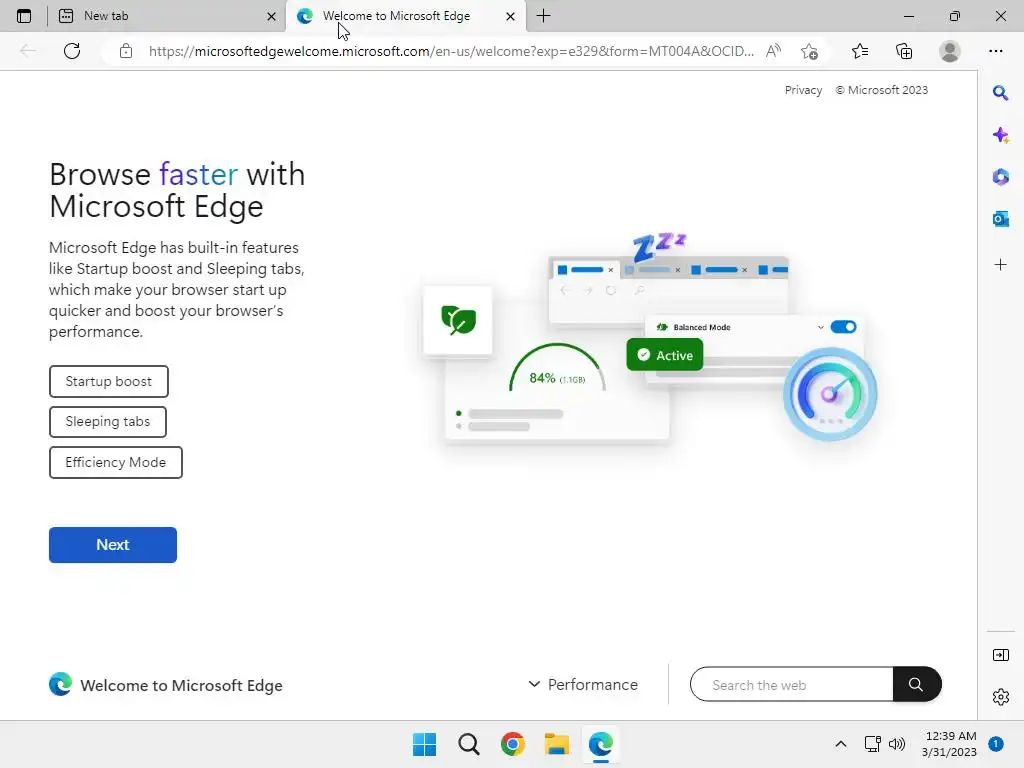Open a new tab with plus button
This screenshot has height=768, width=1024.
click(543, 16)
